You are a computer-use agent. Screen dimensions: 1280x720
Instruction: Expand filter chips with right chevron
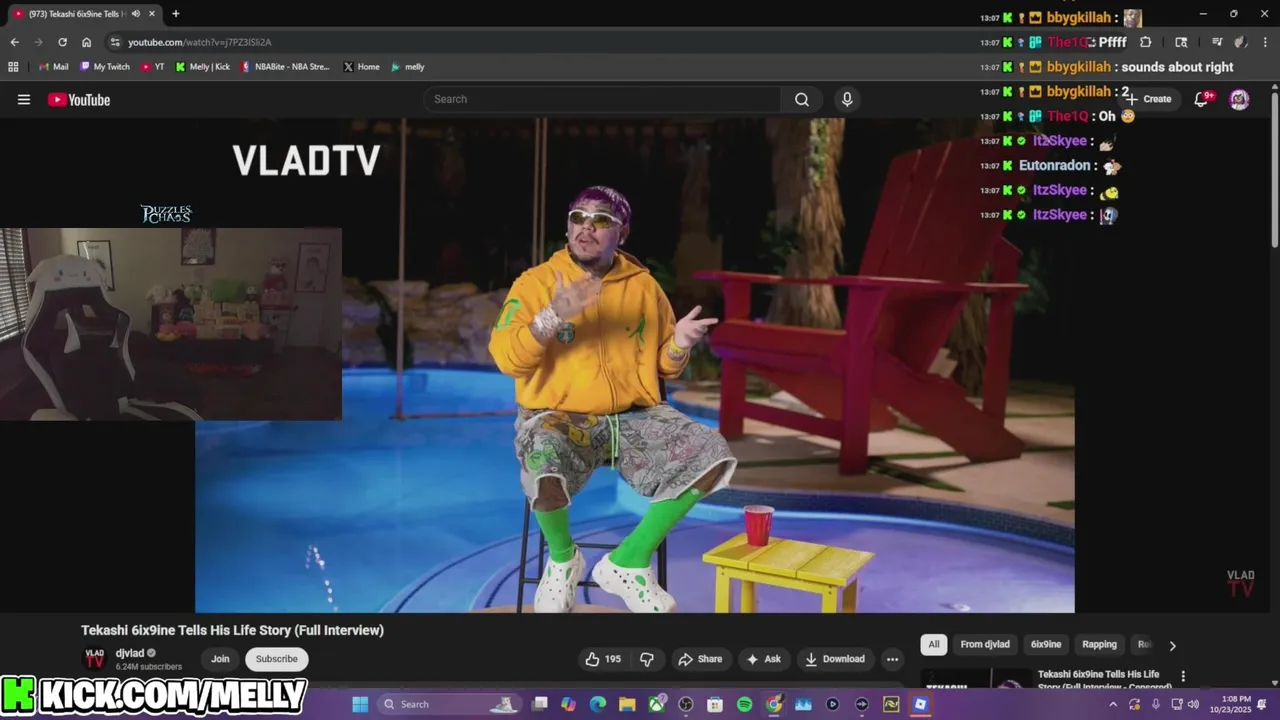point(1172,645)
